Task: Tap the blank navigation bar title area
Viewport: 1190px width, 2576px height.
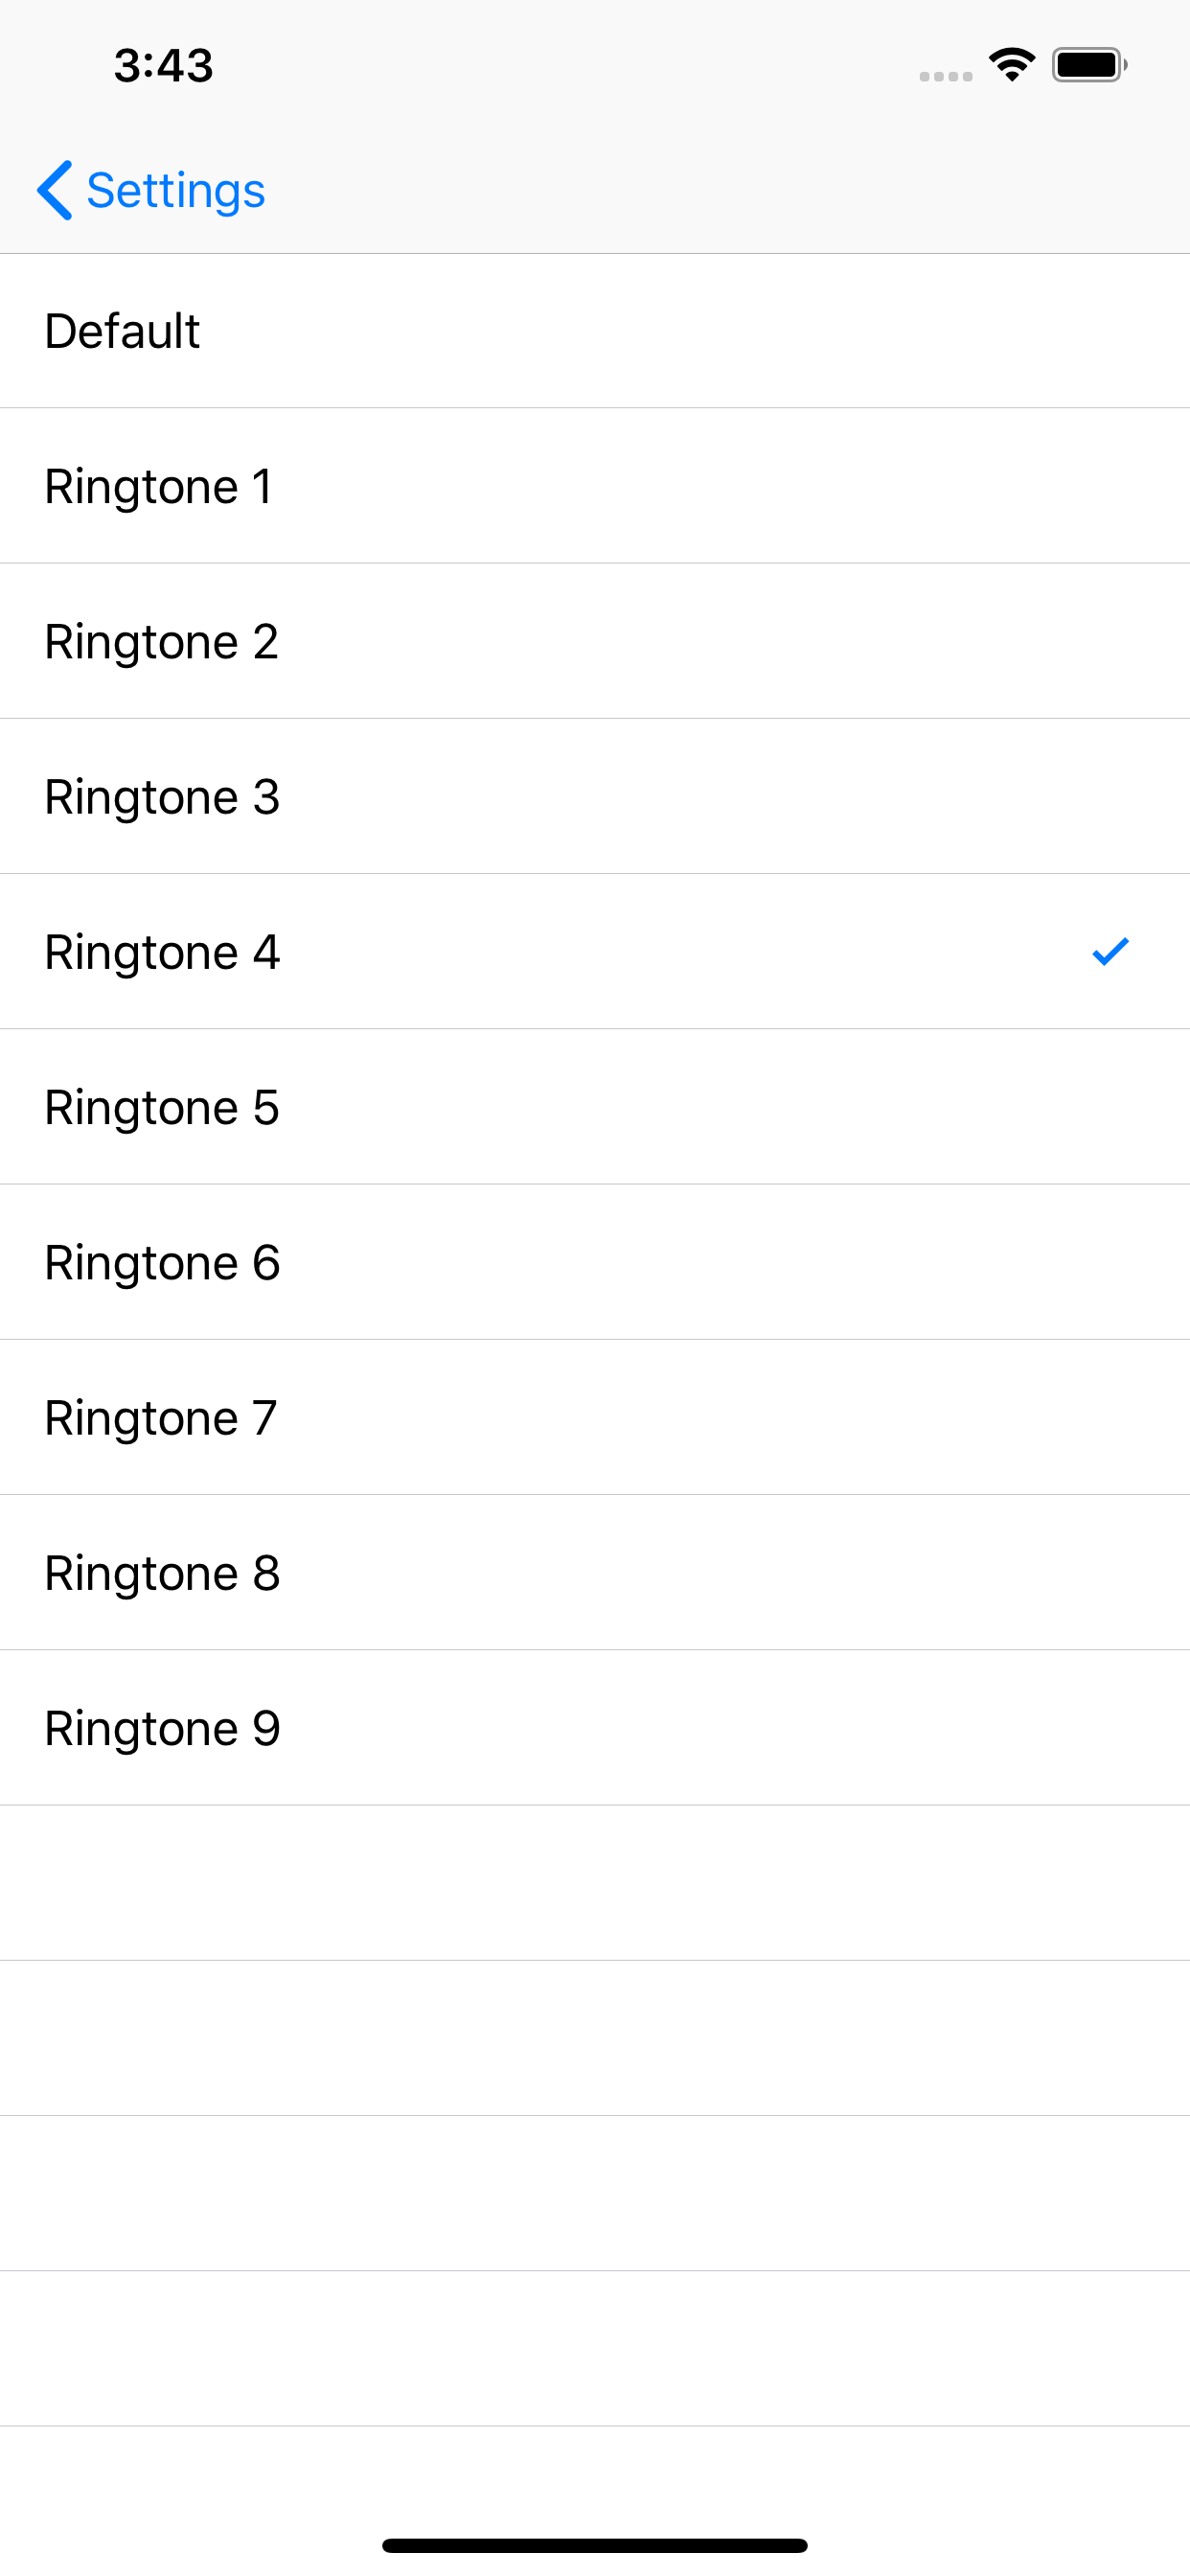Action: click(595, 190)
